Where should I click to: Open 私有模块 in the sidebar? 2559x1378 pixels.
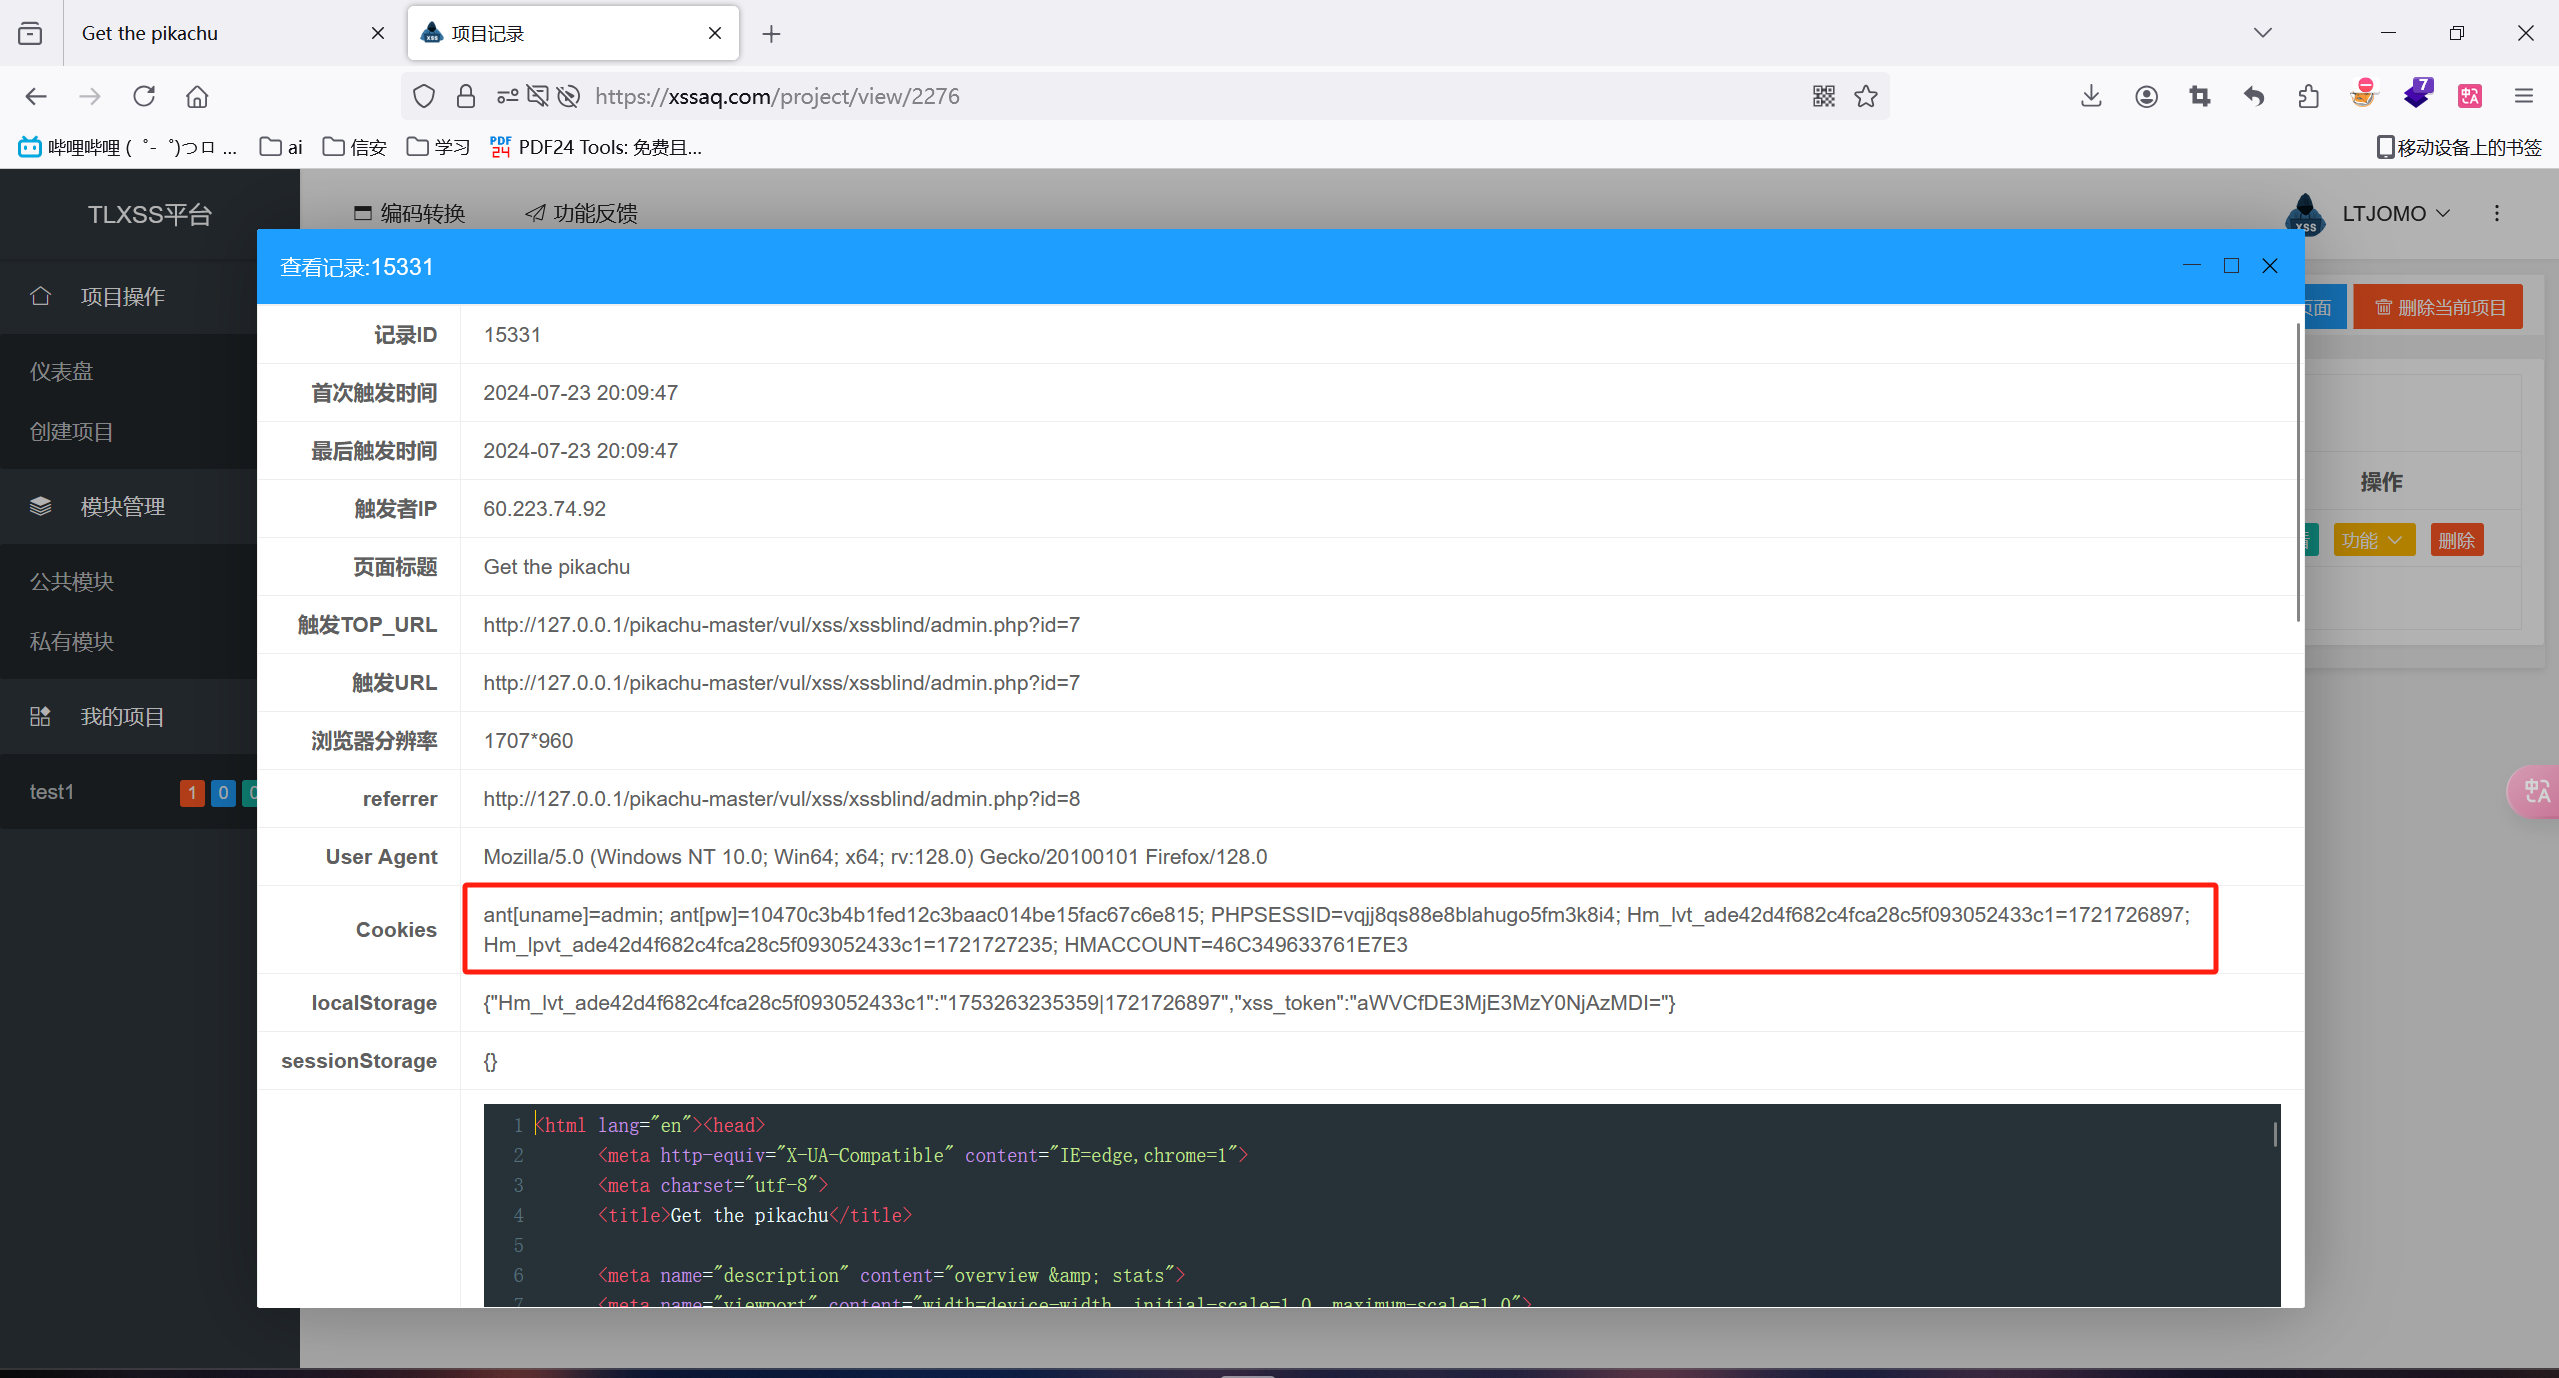tap(71, 641)
